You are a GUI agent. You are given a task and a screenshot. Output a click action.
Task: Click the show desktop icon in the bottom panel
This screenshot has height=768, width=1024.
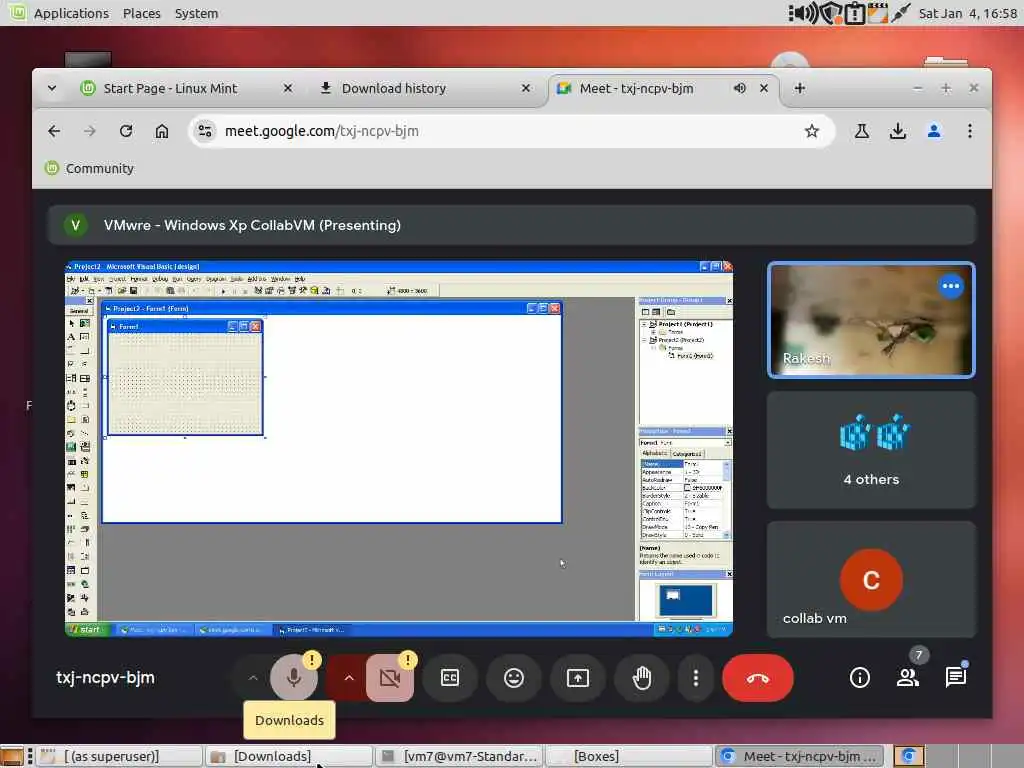[x=12, y=756]
